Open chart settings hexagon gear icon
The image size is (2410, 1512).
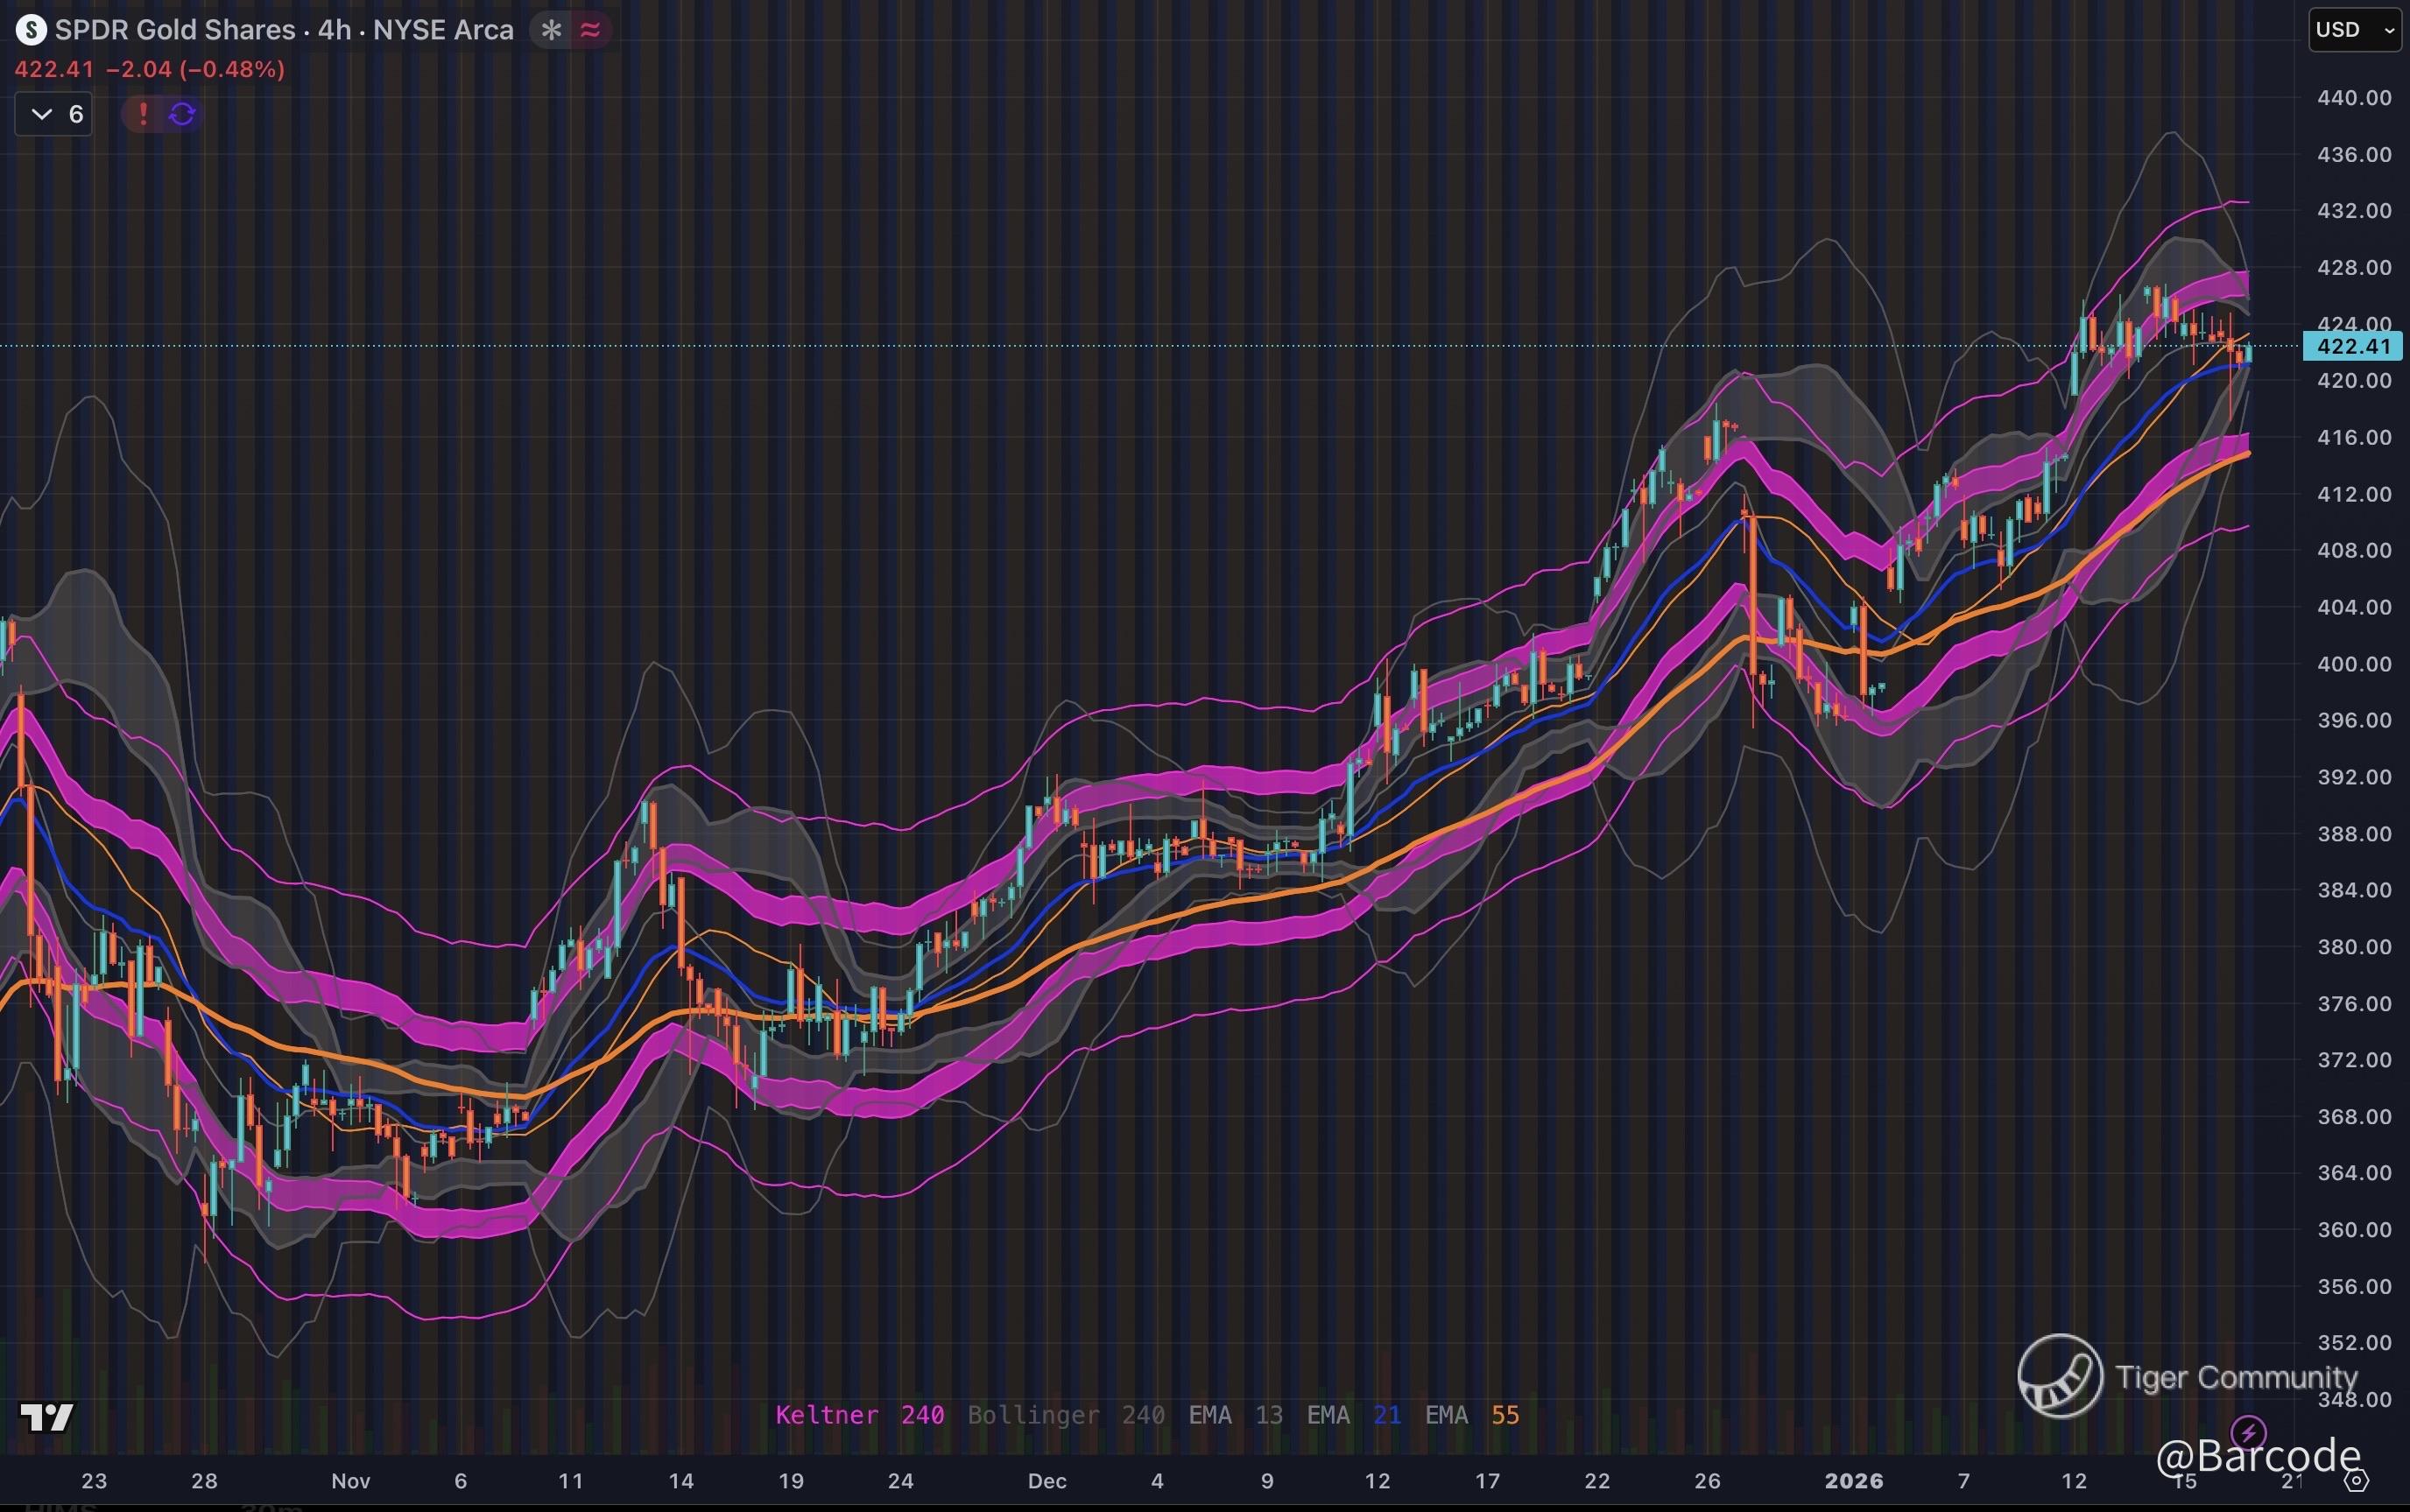(2357, 1480)
